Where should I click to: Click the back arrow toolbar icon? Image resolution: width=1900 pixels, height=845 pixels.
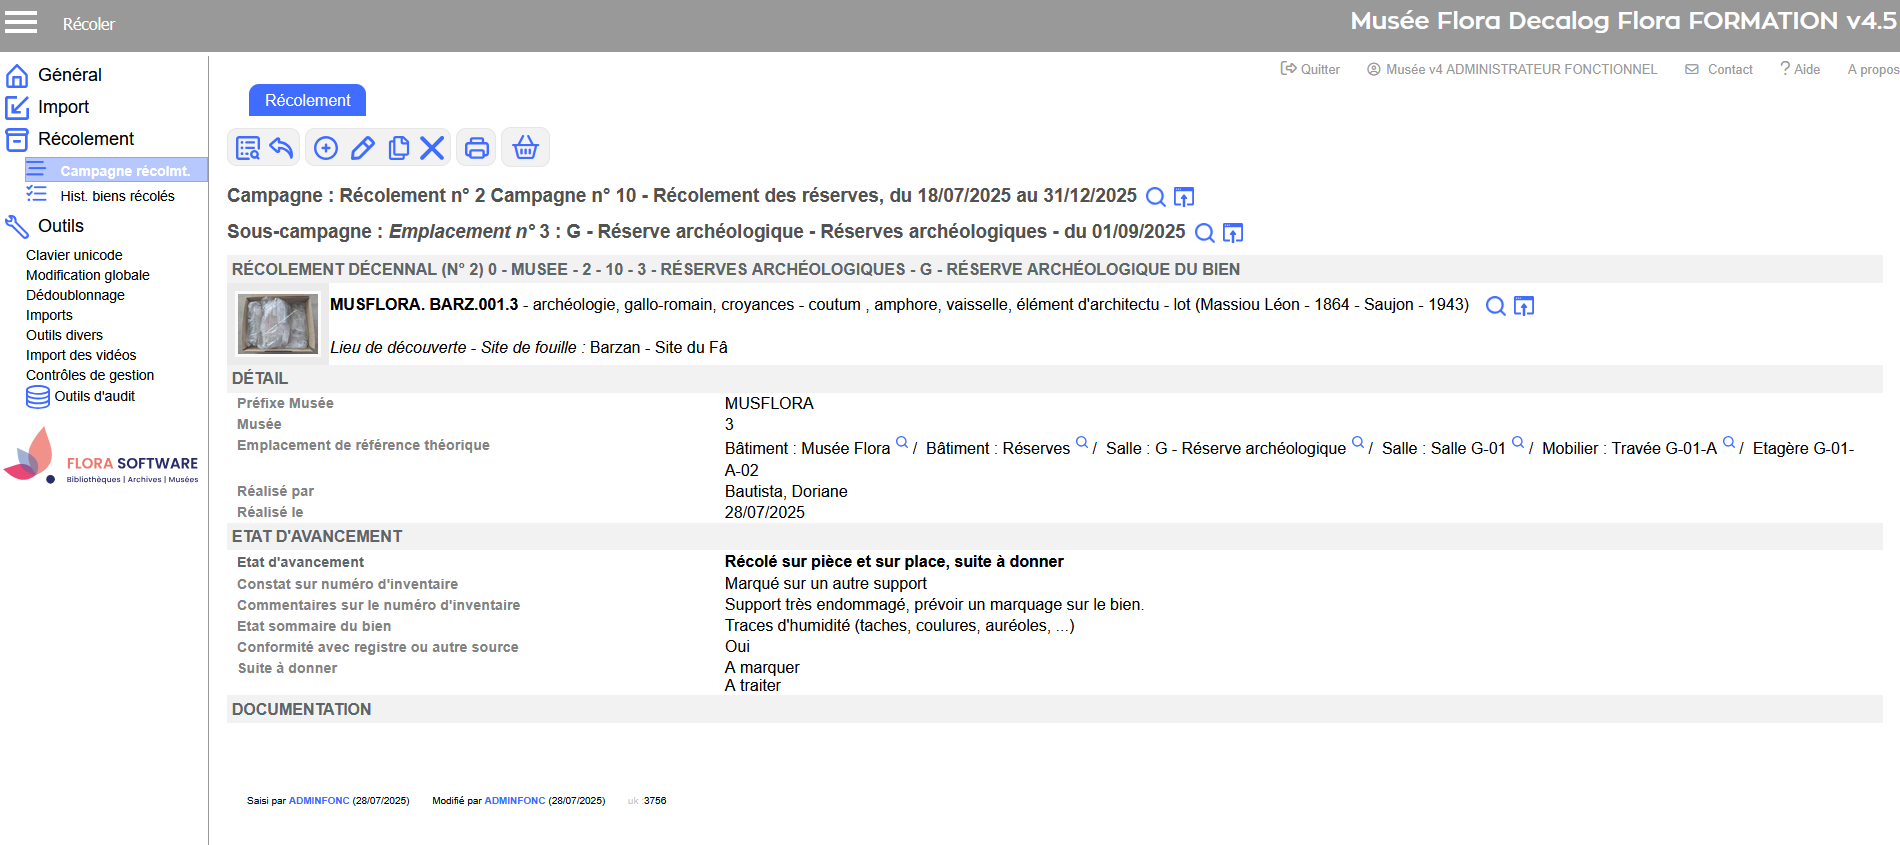(281, 148)
